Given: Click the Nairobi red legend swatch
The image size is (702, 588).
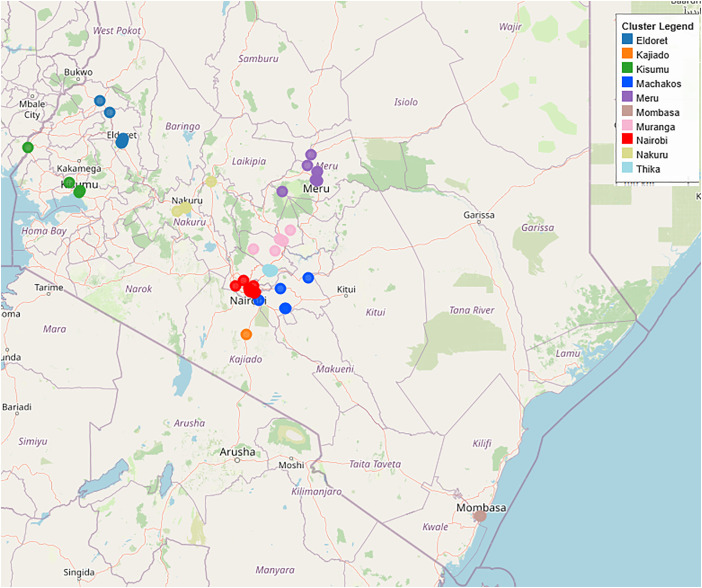Looking at the screenshot, I should 627,139.
